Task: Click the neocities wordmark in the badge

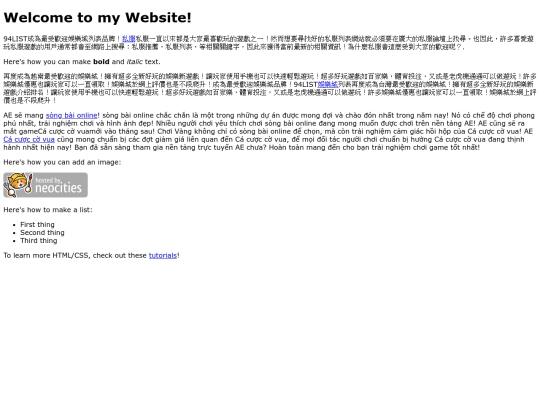Action: [x=58, y=188]
